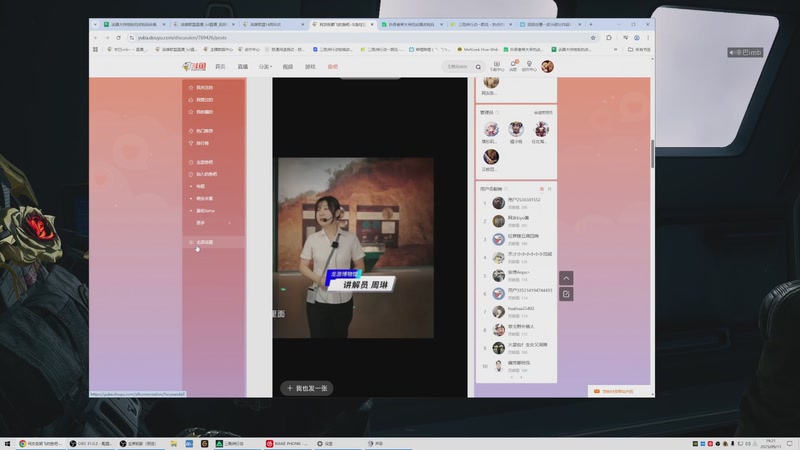Viewport: 800px width, 450px height.
Task: Open the creator center pin icon
Action: 529,66
